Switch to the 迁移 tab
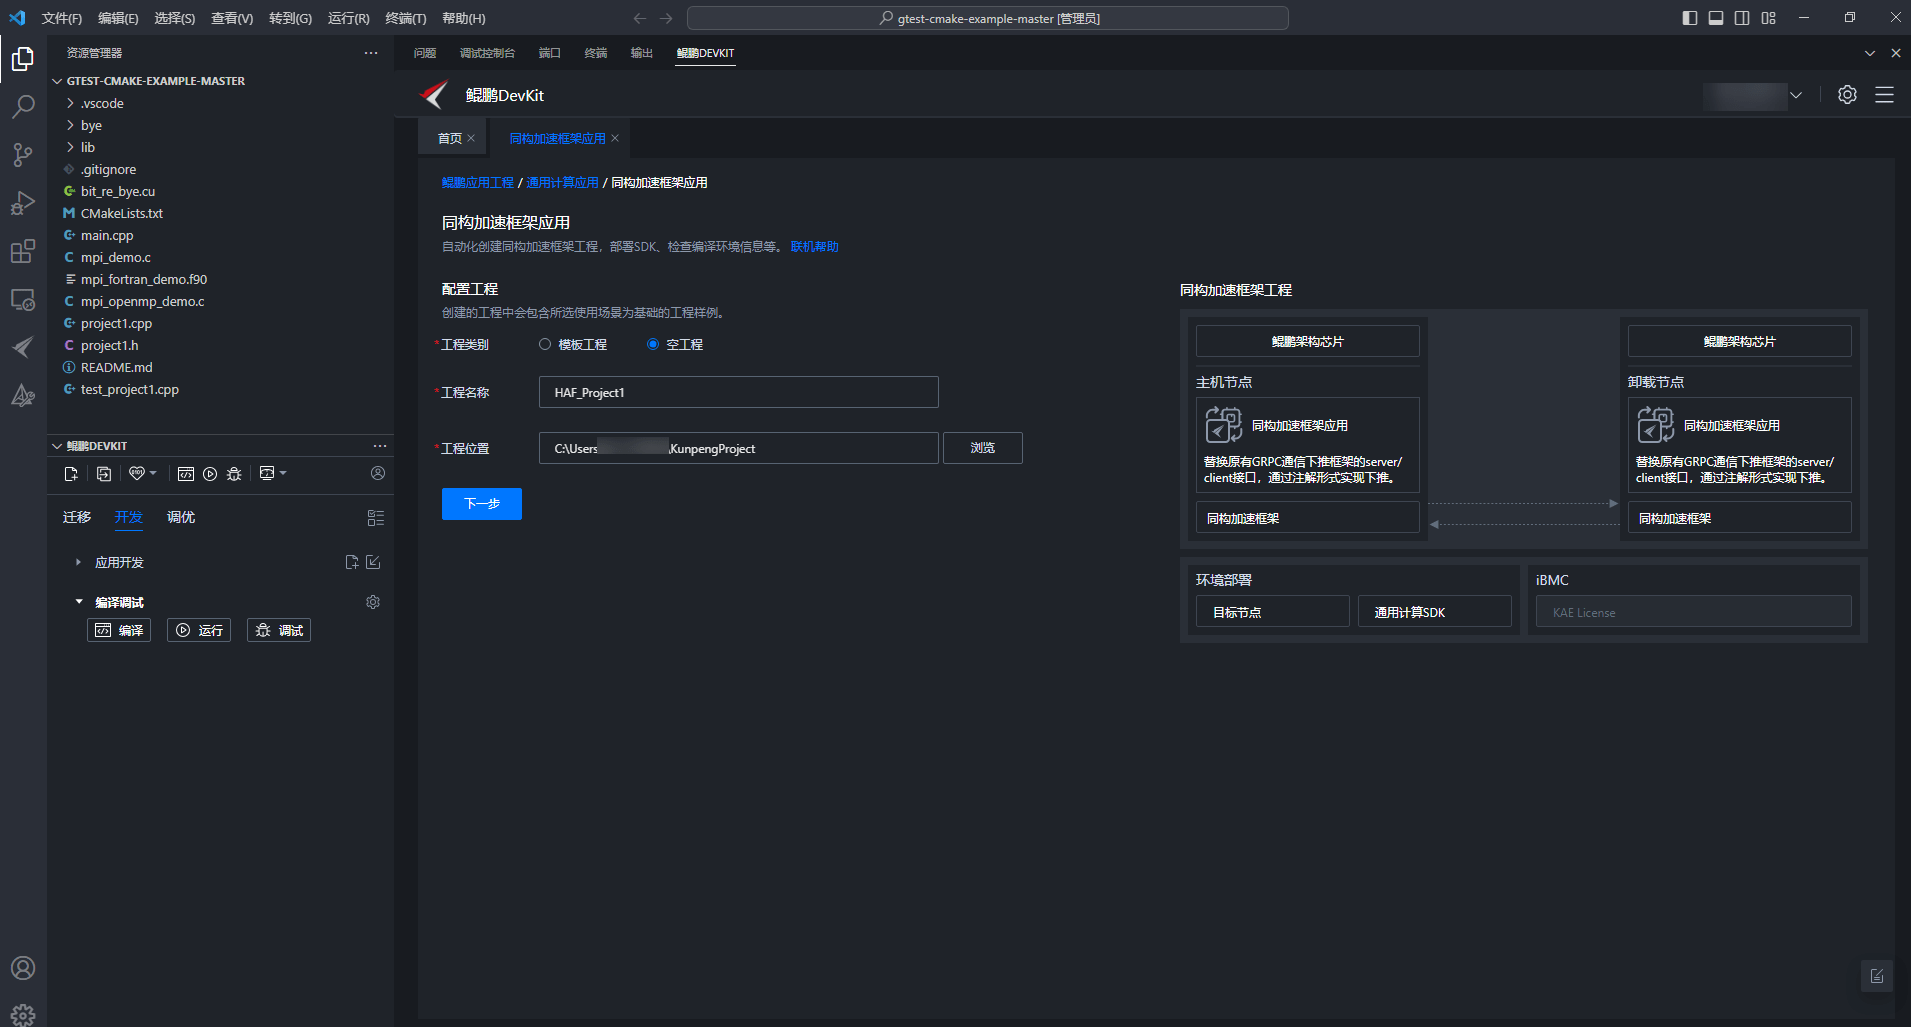Image resolution: width=1911 pixels, height=1027 pixels. pos(77,517)
